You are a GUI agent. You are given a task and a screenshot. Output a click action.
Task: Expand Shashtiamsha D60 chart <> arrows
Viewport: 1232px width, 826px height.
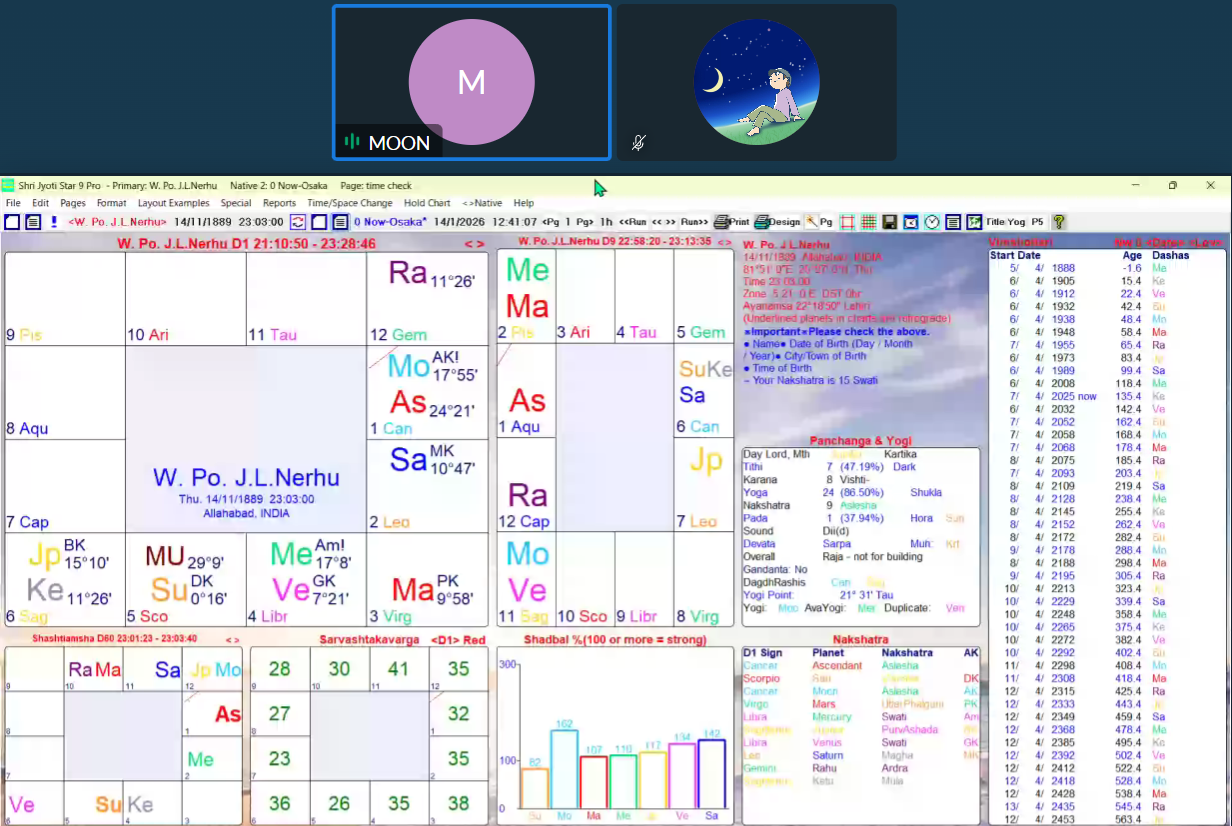click(233, 639)
